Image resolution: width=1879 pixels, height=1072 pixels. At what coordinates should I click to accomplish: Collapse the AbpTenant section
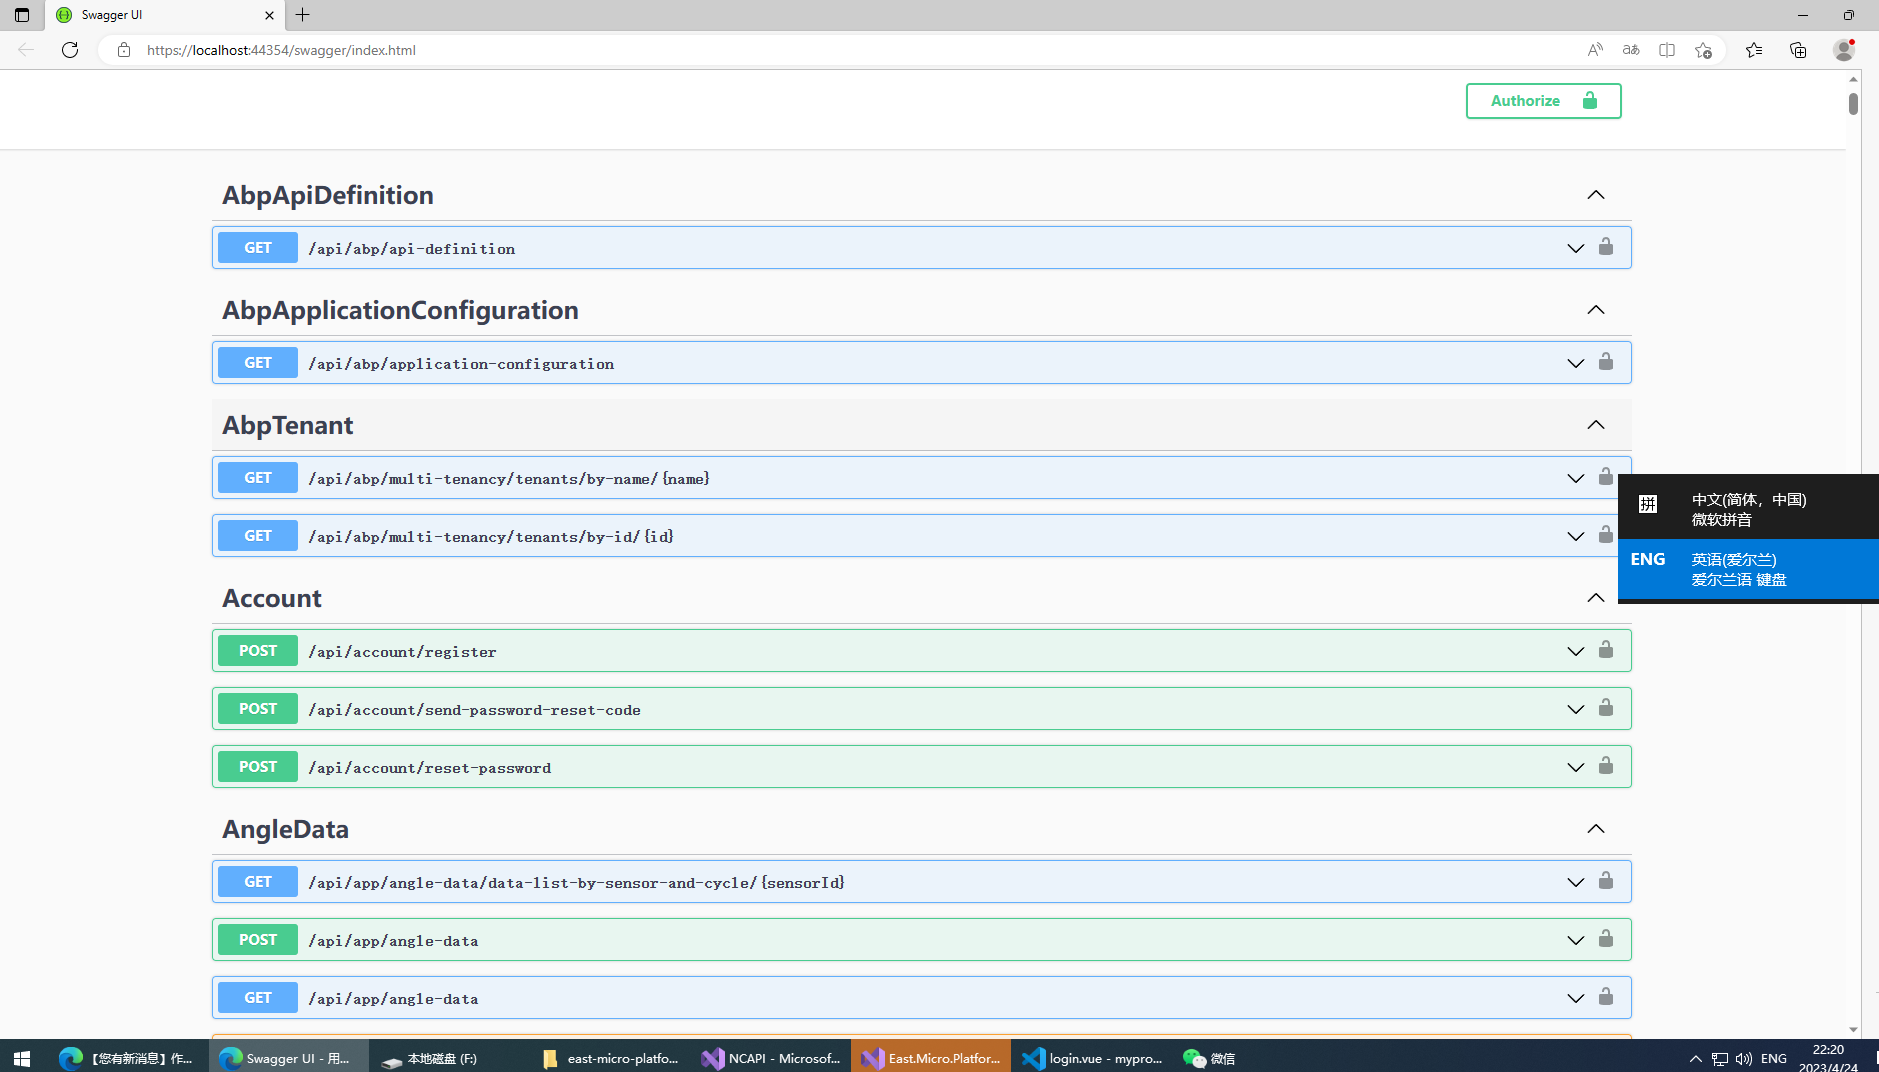(x=1596, y=425)
